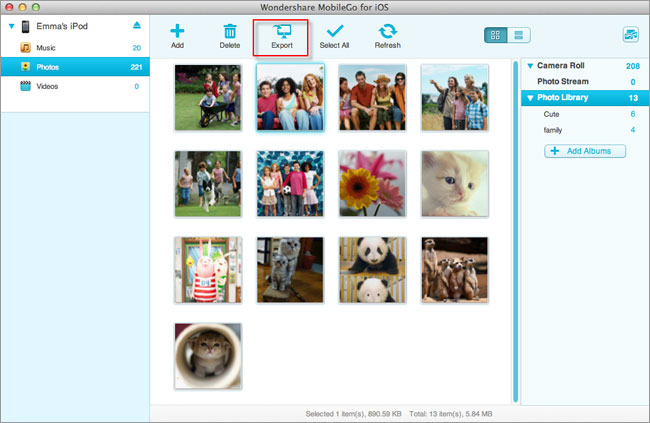650x423 pixels.
Task: Open Photo Stream album
Action: [585, 82]
